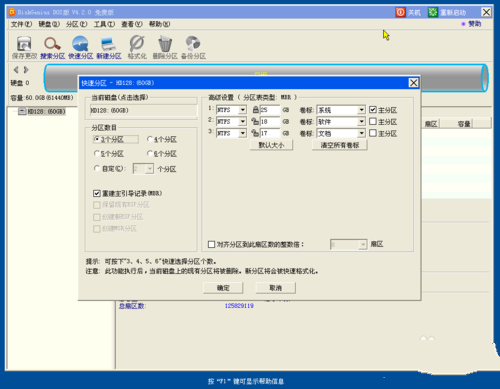Viewport: 500px width, 389px height.
Task: Click the size field showing 17 GB
Action: [270, 133]
